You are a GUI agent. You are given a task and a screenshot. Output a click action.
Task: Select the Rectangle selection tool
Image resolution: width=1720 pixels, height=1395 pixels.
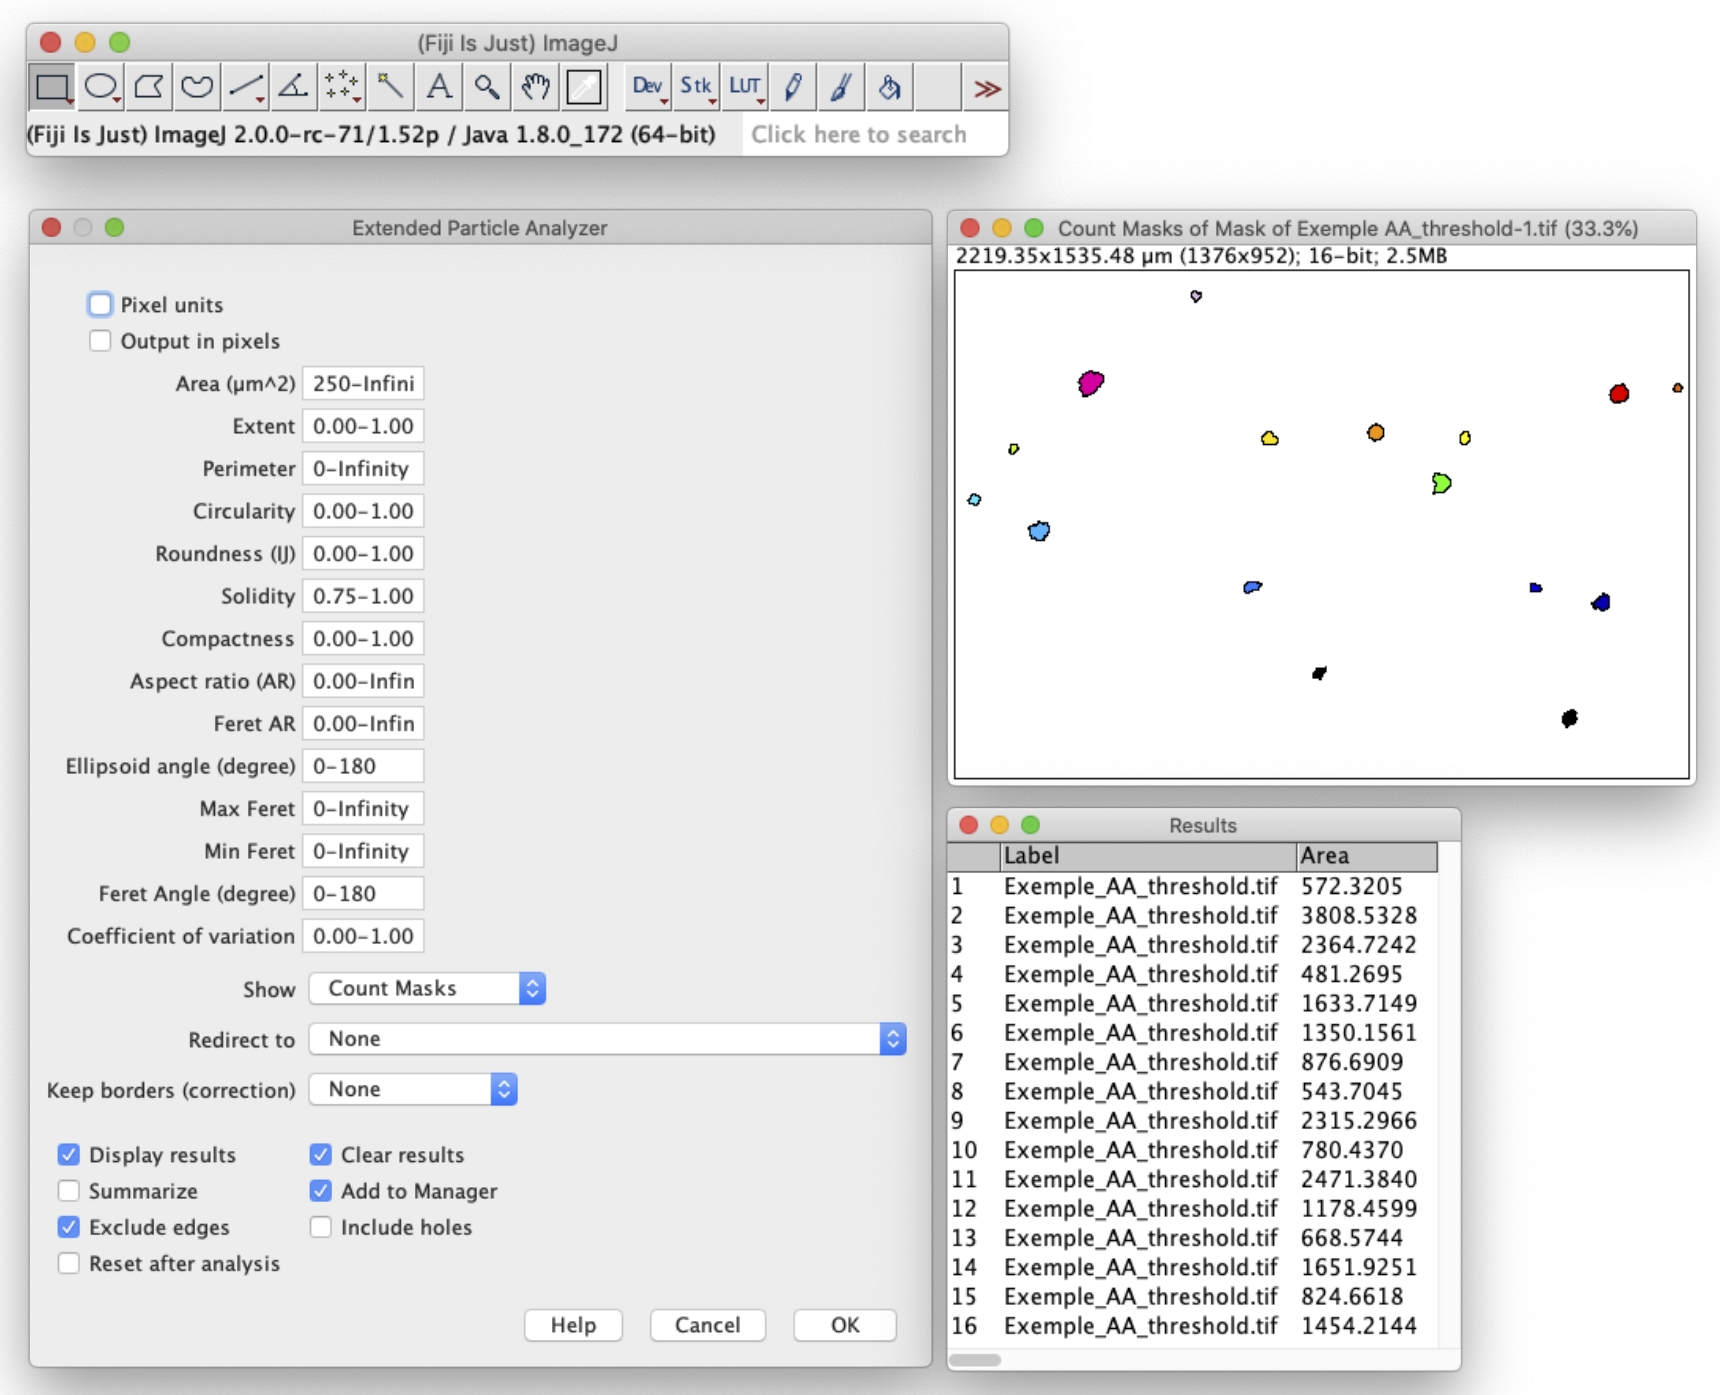pos(51,88)
